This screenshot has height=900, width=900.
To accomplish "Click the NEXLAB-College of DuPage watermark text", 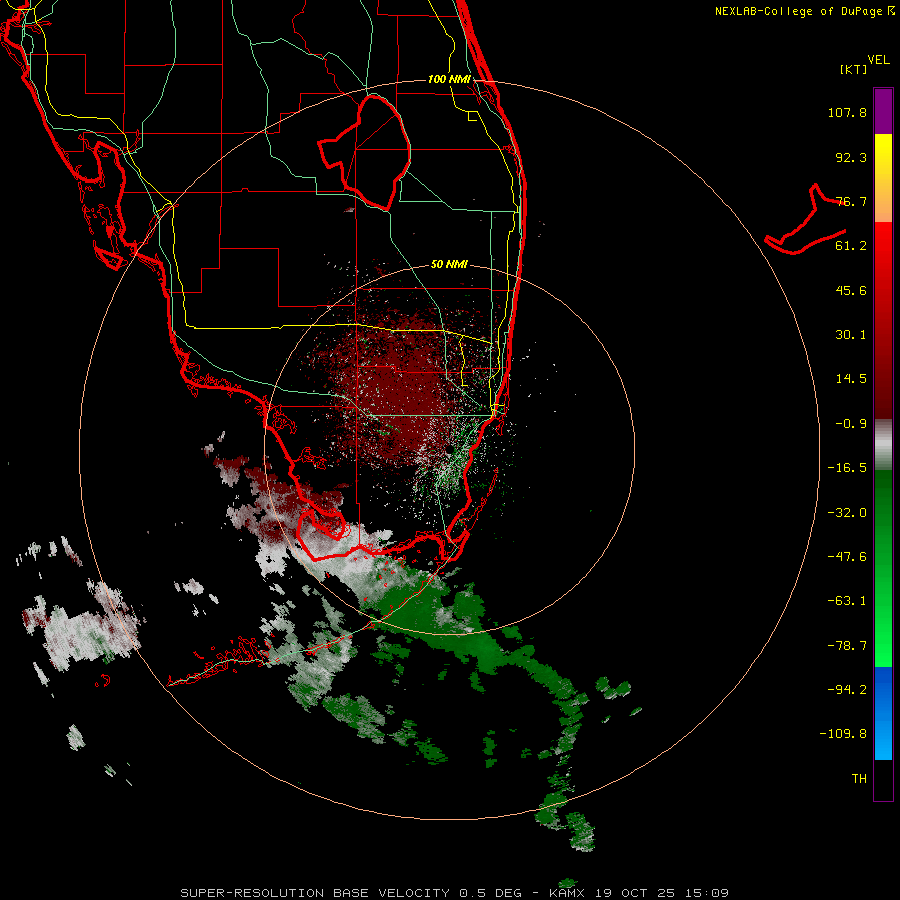I will pos(805,11).
